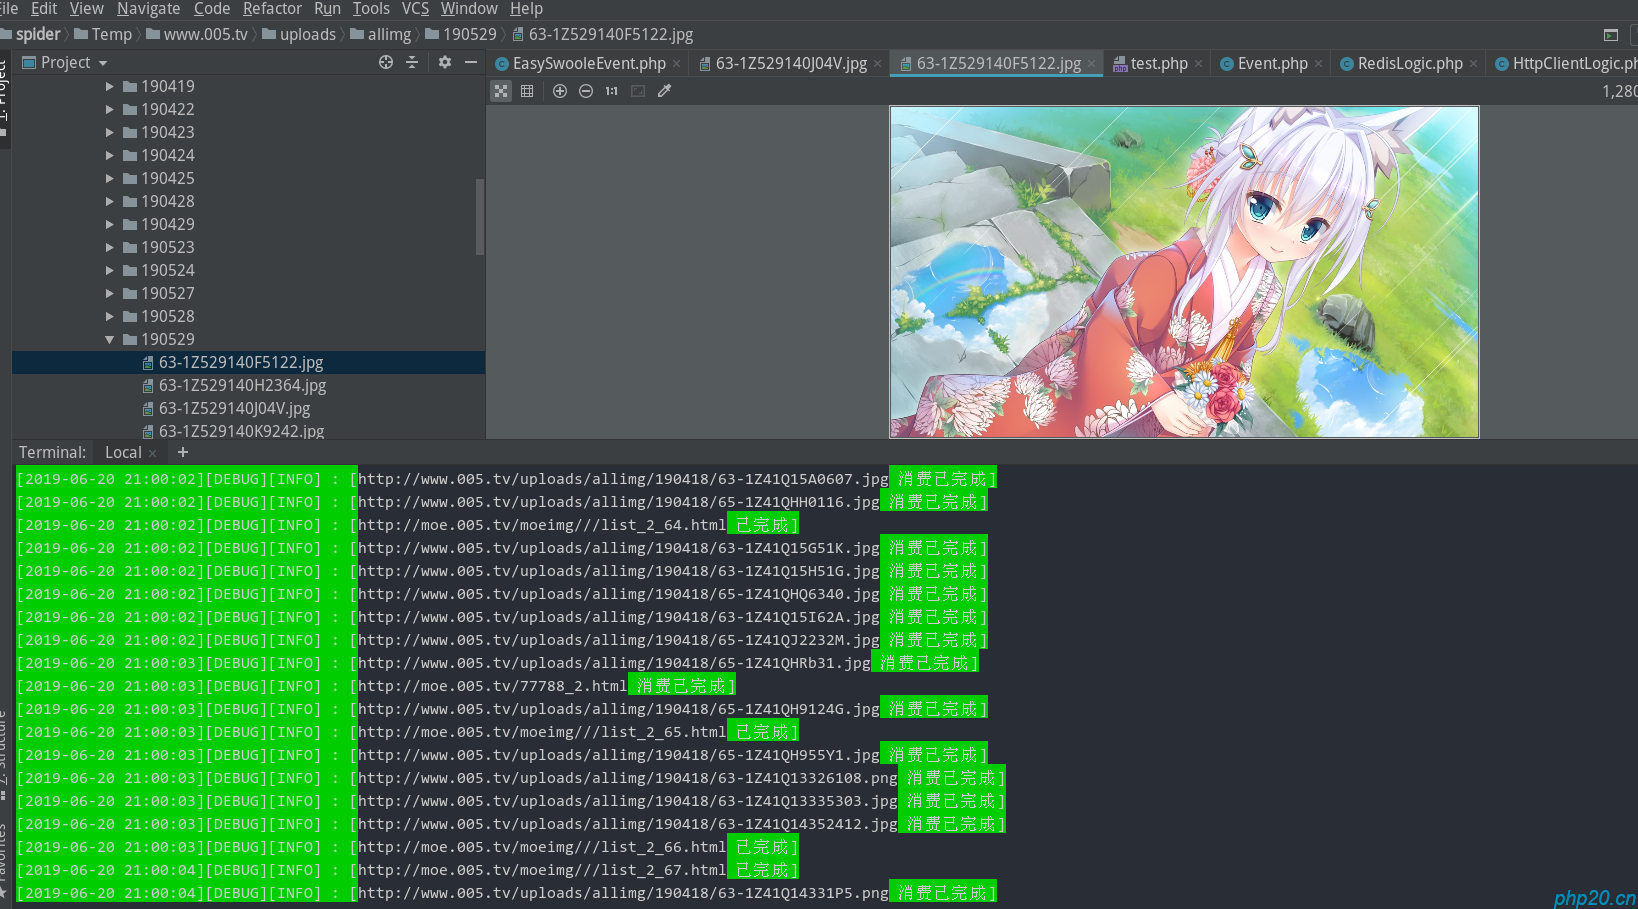Close the 63-1Z529140F5122.jpg tab
This screenshot has width=1638, height=909.
(1091, 64)
